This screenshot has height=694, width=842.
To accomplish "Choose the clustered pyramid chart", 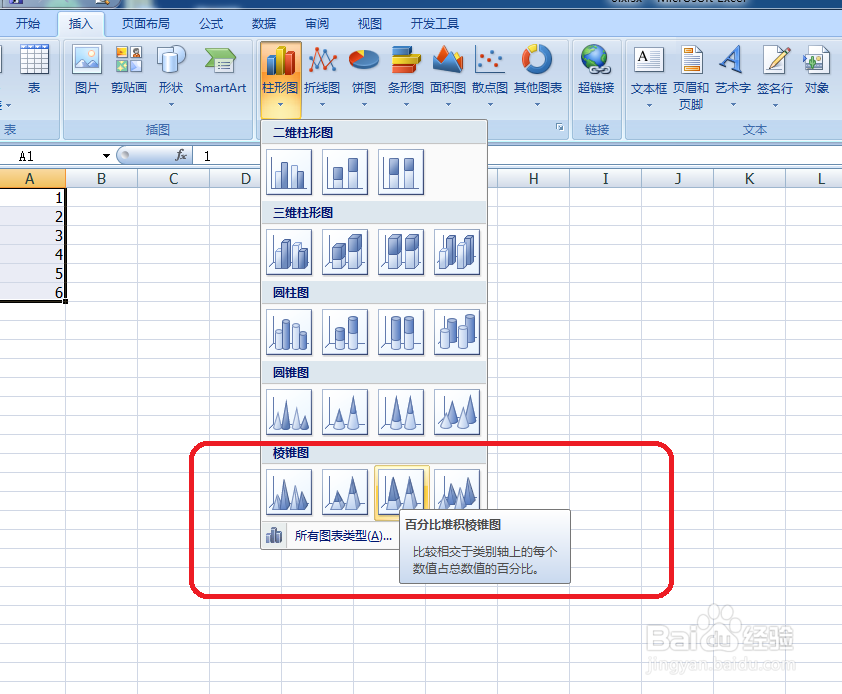I will (x=289, y=492).
